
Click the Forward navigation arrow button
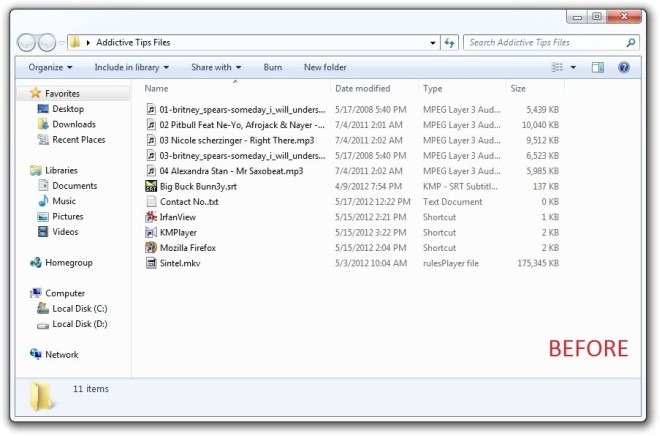click(x=47, y=43)
